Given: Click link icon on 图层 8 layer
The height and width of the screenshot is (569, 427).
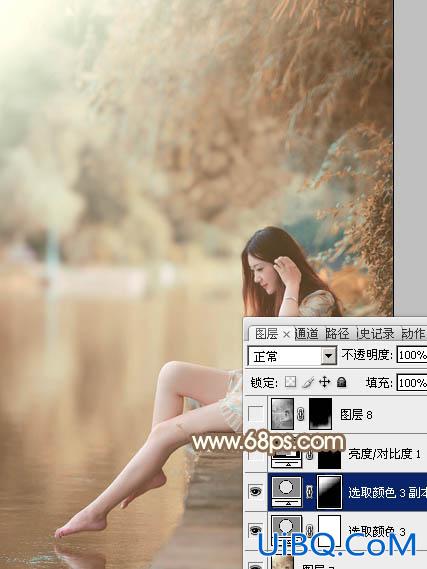Looking at the screenshot, I should click(x=301, y=414).
